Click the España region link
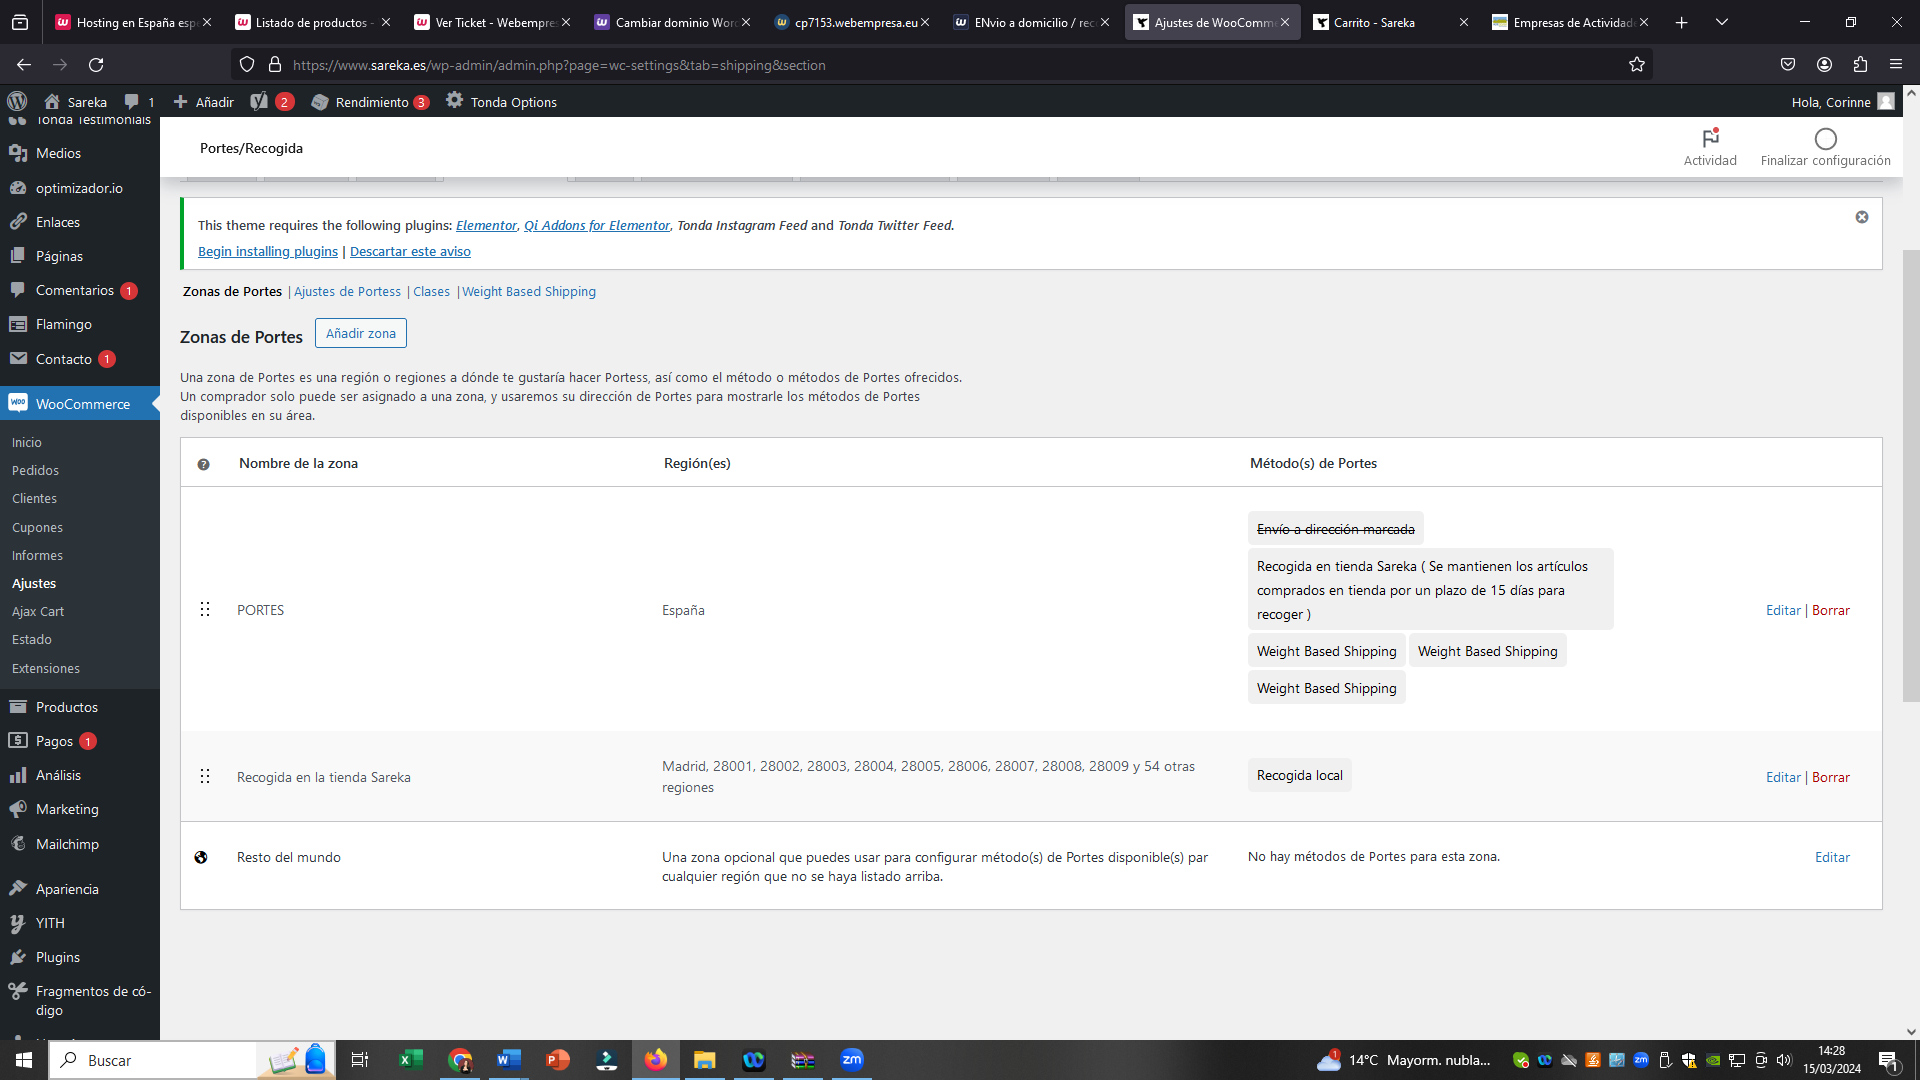 coord(683,610)
